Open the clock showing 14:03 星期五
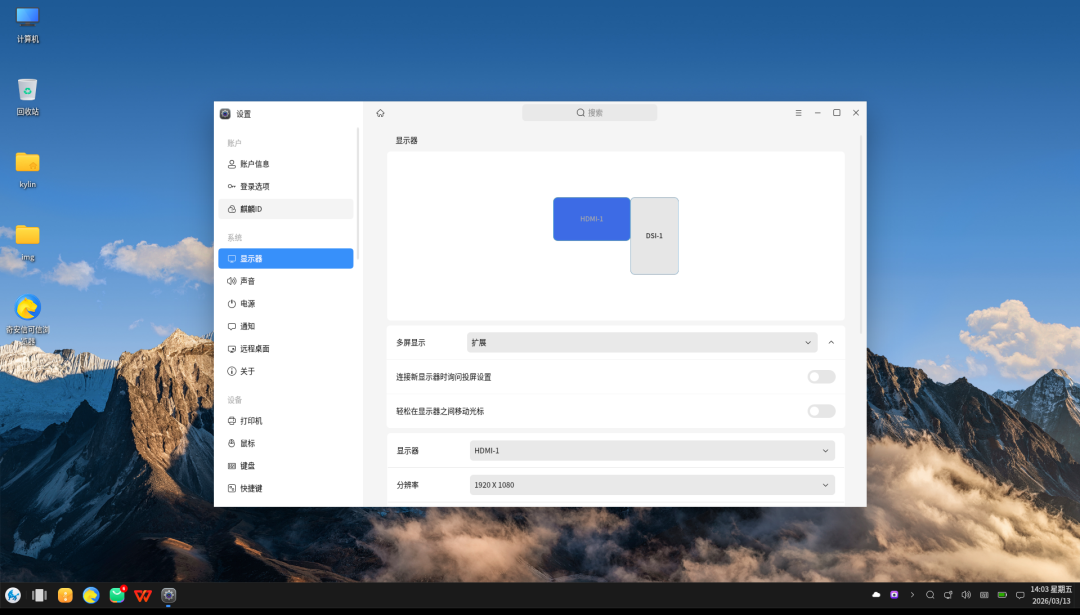The width and height of the screenshot is (1080, 615). click(1051, 595)
